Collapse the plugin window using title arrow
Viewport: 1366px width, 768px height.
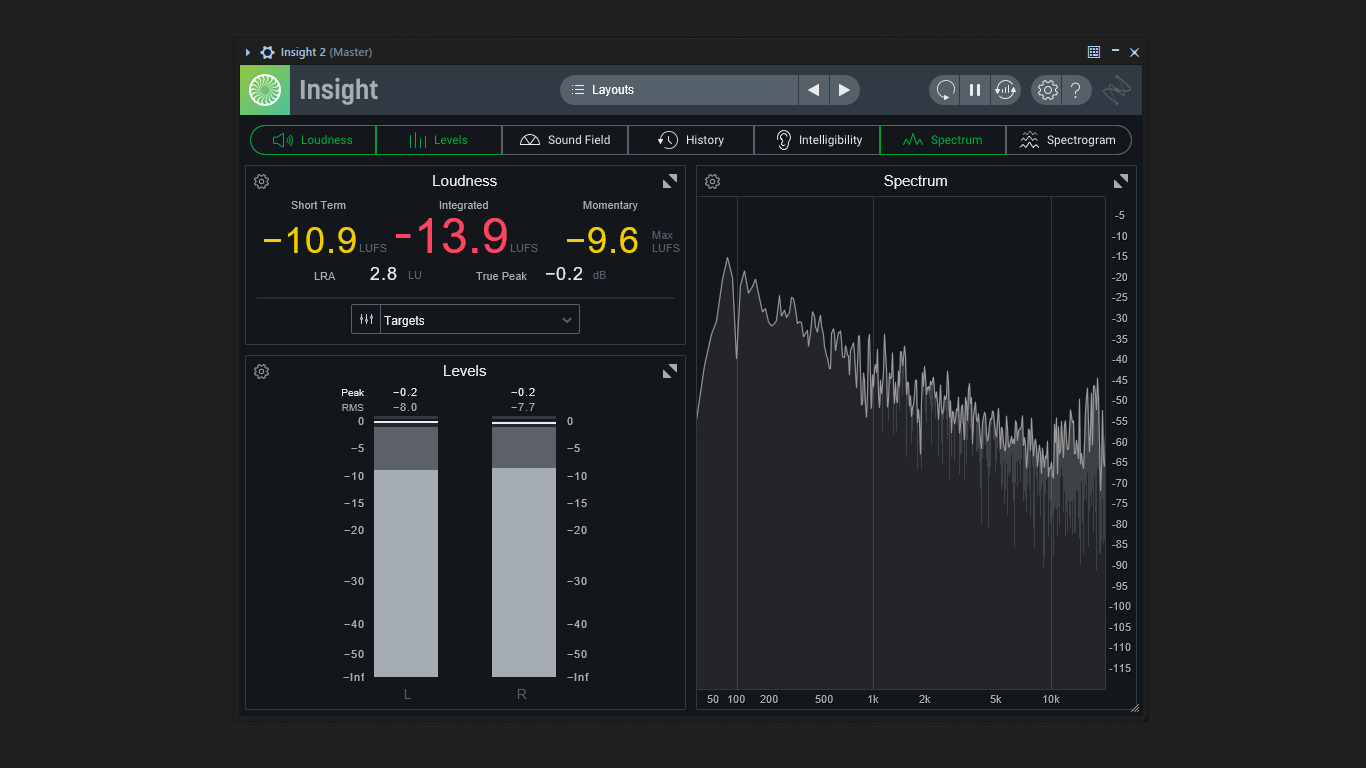(x=248, y=52)
